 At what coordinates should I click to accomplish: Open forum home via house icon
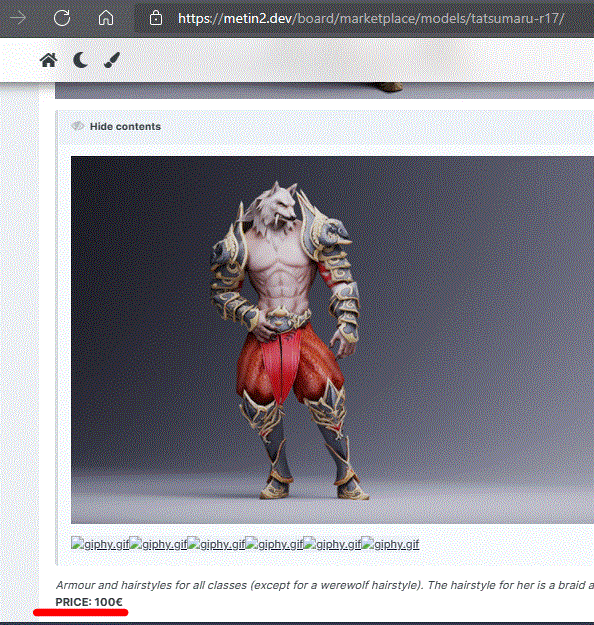pyautogui.click(x=49, y=61)
